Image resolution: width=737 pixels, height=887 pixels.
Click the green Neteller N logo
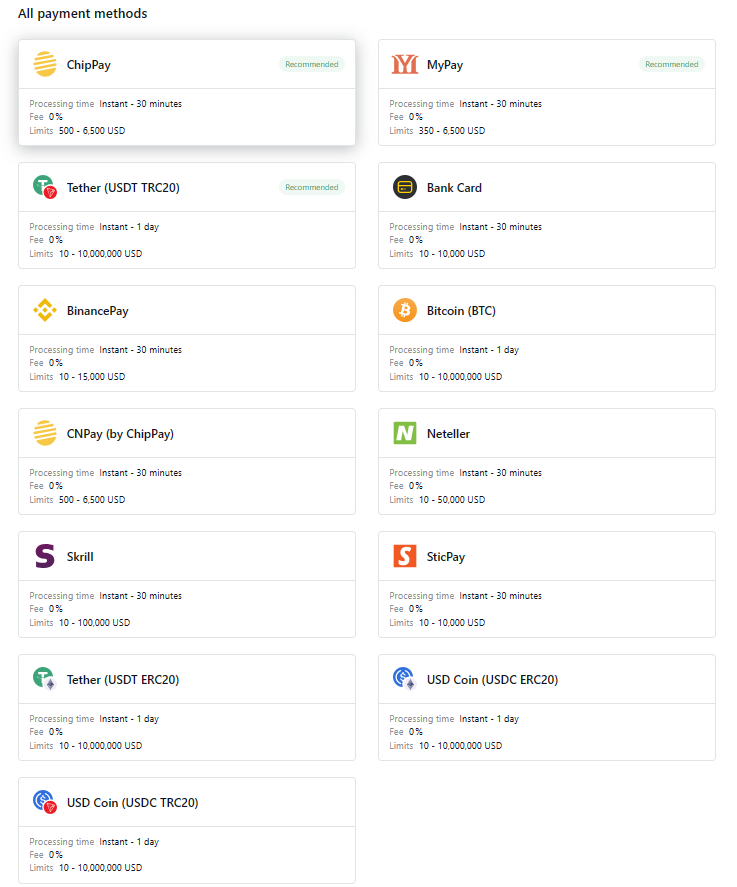click(x=404, y=433)
